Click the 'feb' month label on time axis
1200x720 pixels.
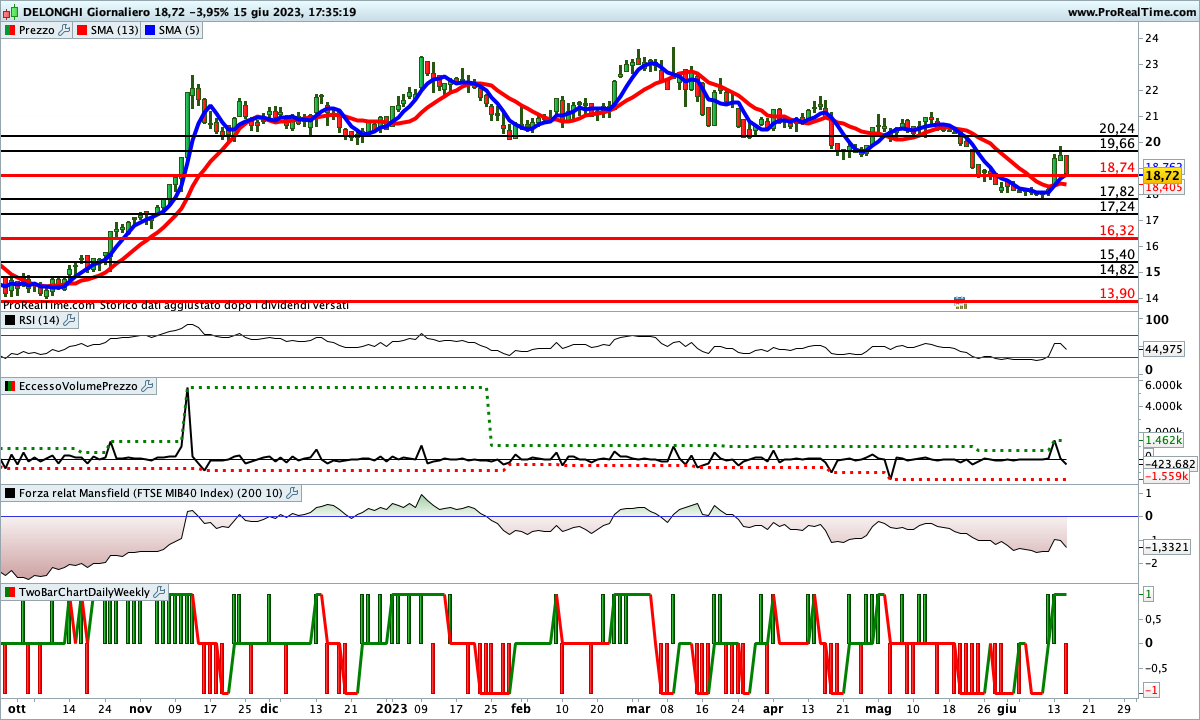[x=520, y=708]
